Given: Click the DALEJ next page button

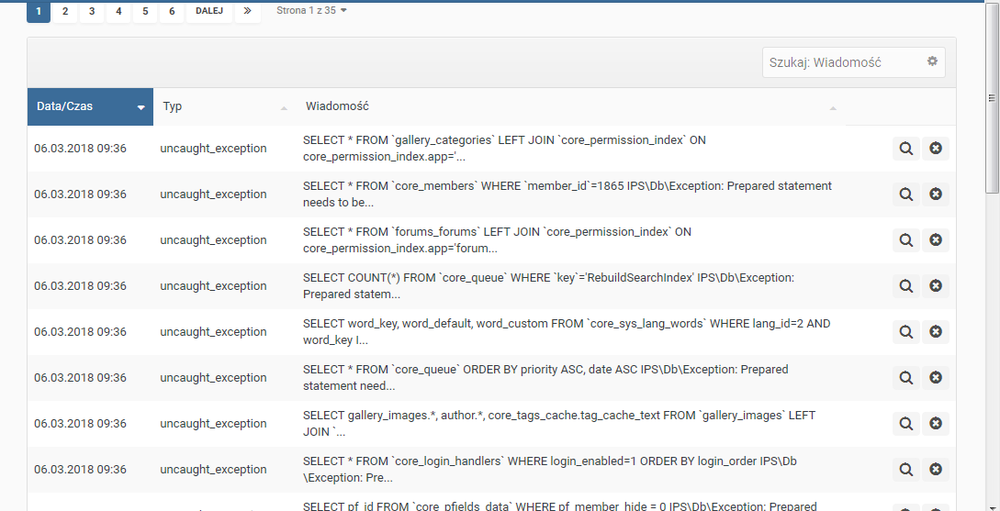Looking at the screenshot, I should pos(208,11).
